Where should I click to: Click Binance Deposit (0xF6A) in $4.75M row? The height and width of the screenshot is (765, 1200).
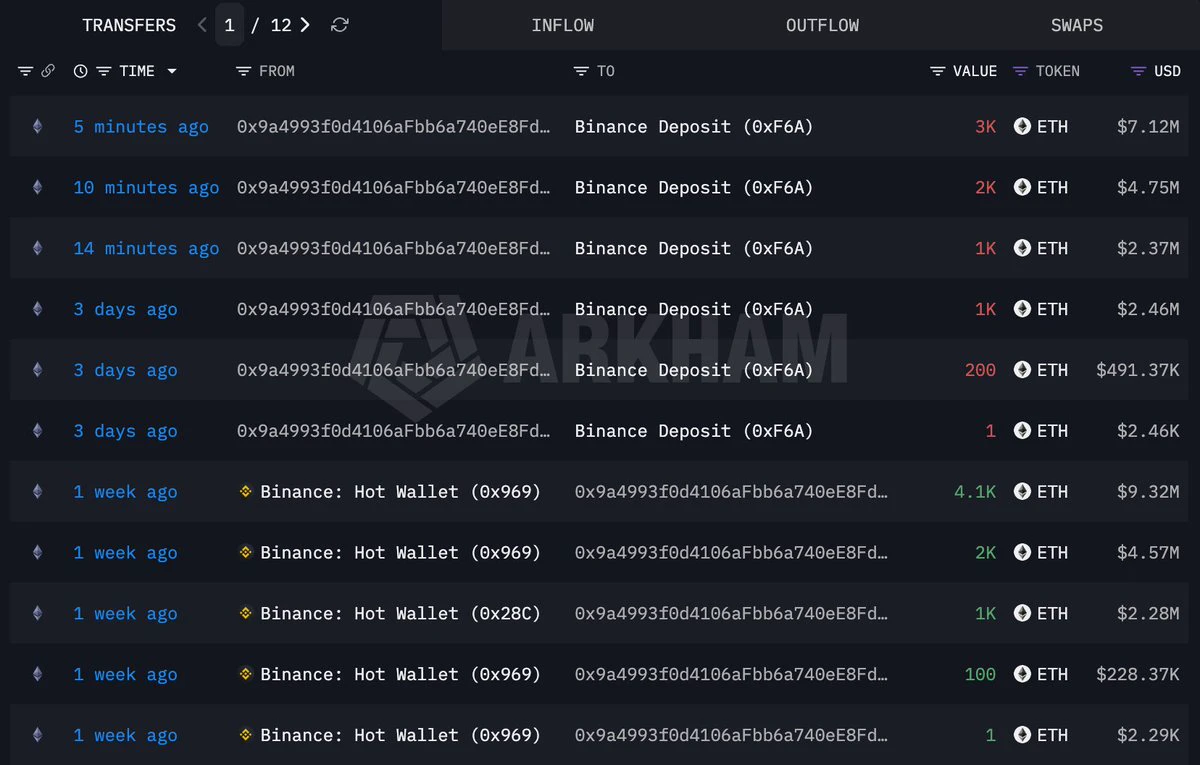[694, 187]
